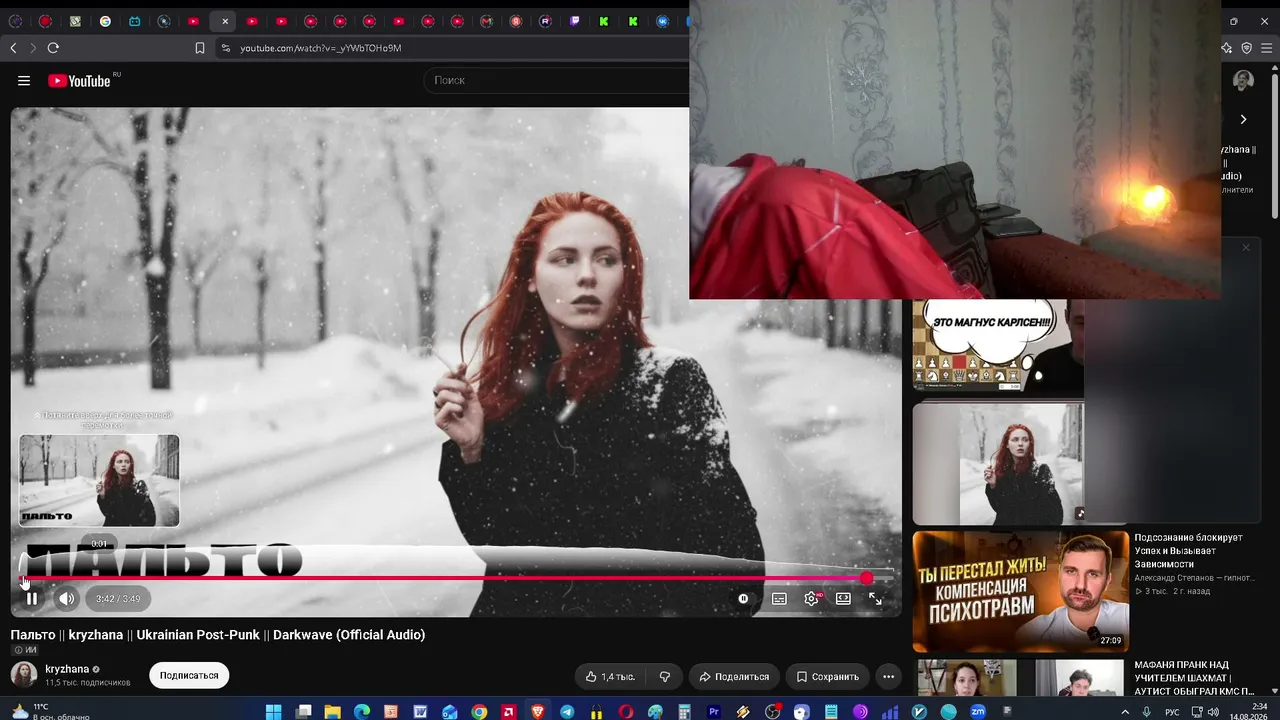The height and width of the screenshot is (720, 1280).
Task: Save the video with Сохранить
Action: 827,677
